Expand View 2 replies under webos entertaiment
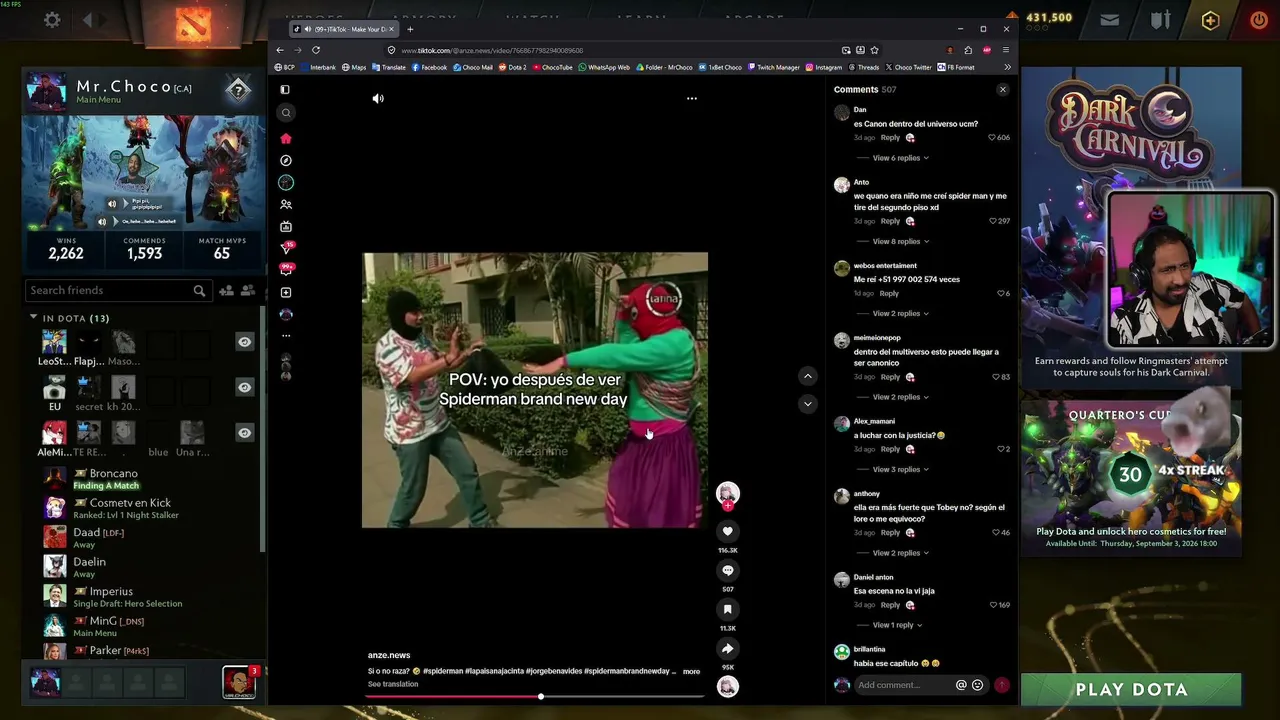This screenshot has height=720, width=1280. point(900,313)
